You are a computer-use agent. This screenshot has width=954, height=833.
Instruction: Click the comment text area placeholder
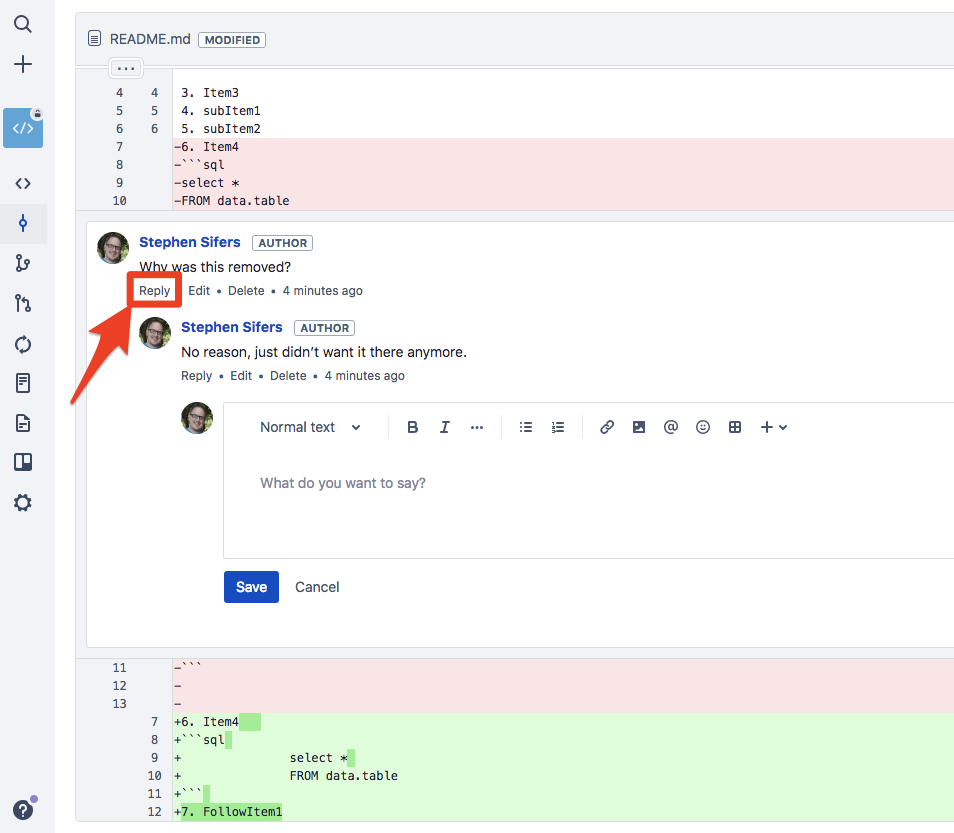343,483
